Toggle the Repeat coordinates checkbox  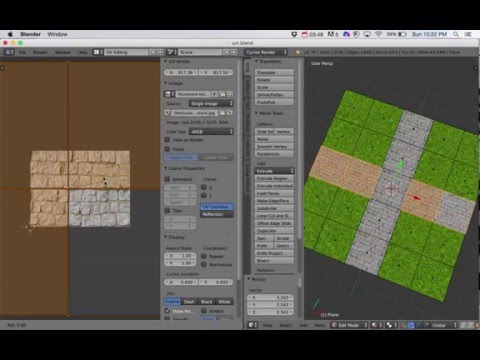(x=204, y=256)
